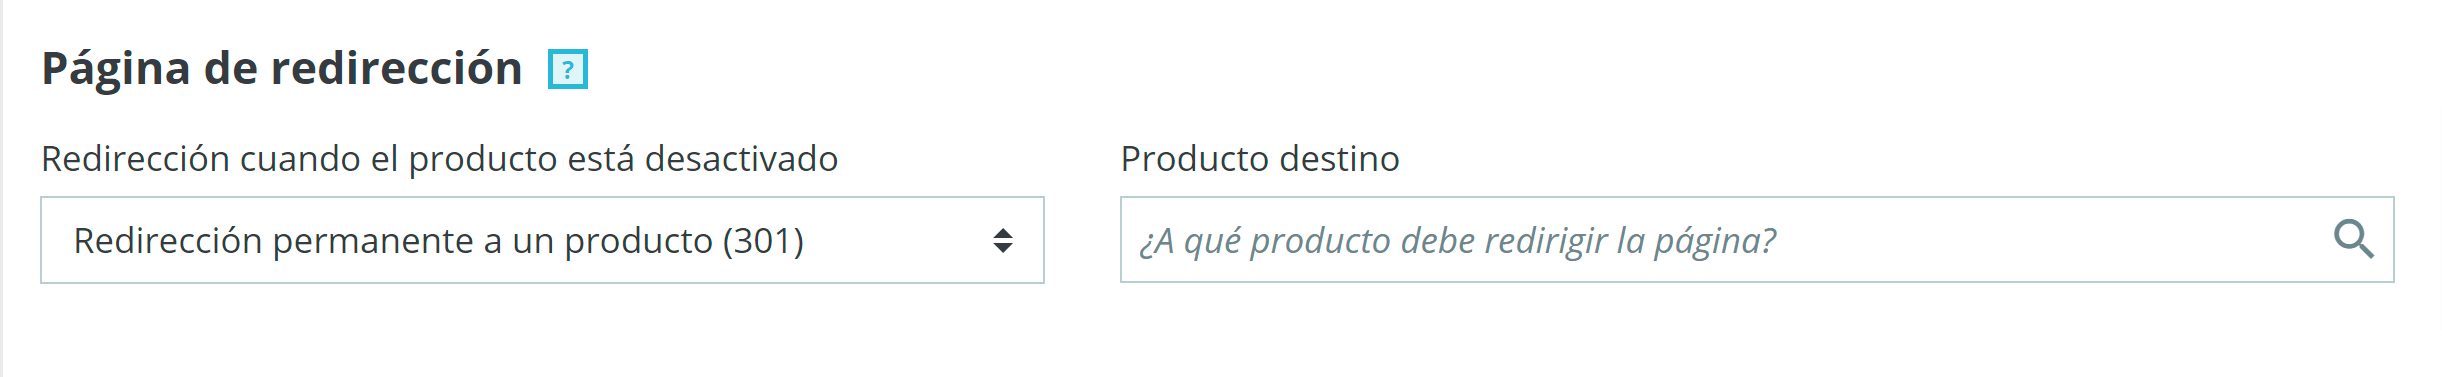Focus the '¿A qué producto debe redirigir la página?' box
The image size is (2442, 377).
click(x=1757, y=240)
